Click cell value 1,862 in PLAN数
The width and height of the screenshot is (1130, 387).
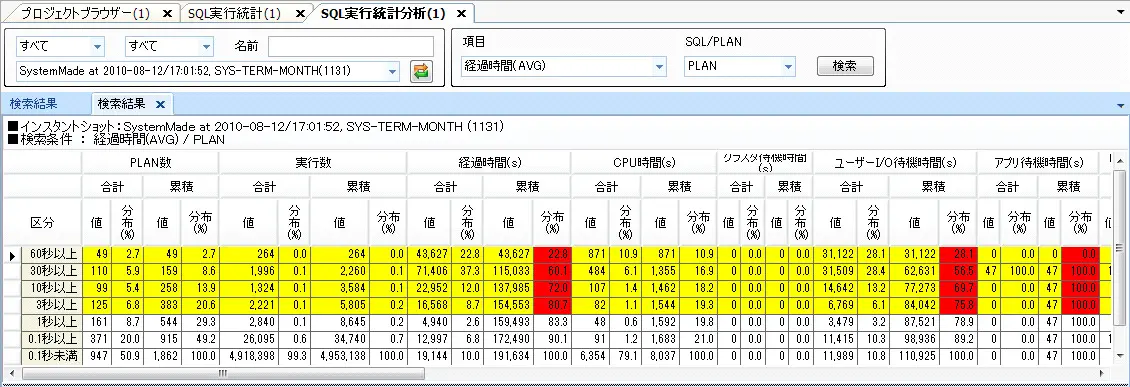(x=162, y=355)
